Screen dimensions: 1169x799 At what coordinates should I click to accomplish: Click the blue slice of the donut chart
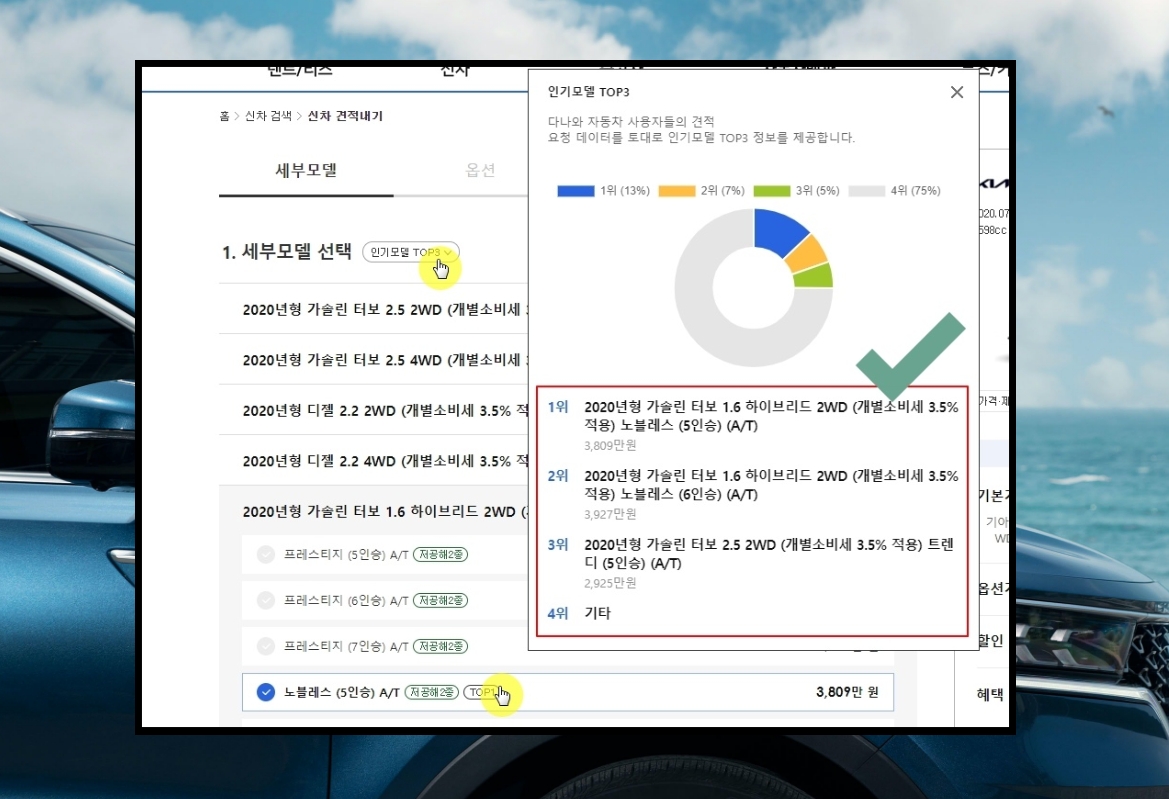(x=776, y=232)
